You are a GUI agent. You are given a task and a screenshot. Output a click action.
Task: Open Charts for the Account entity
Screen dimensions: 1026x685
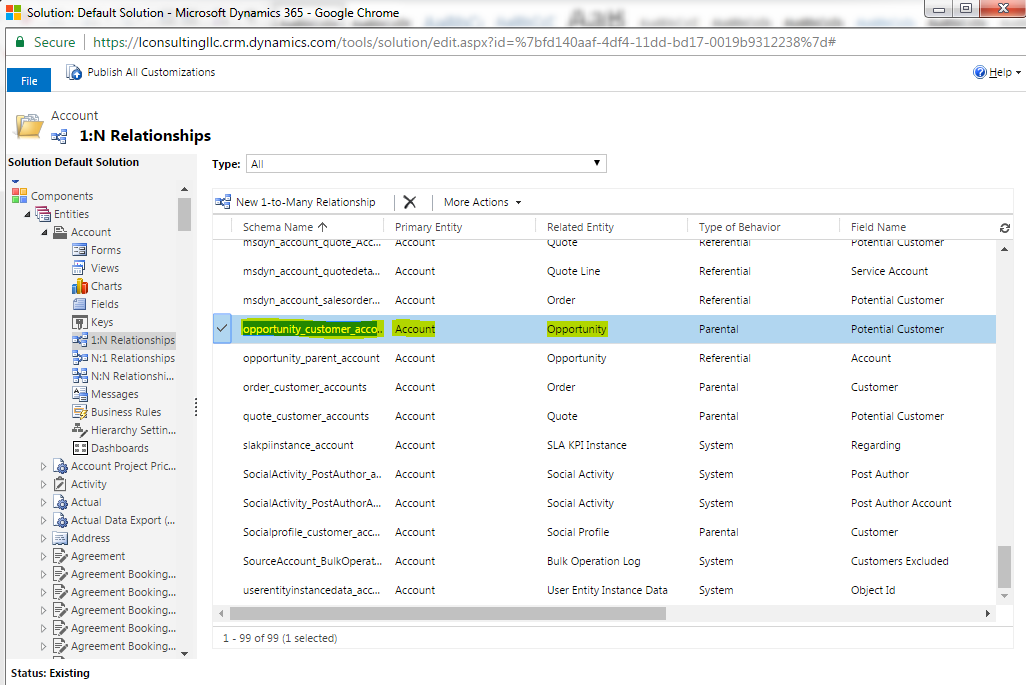pos(106,285)
